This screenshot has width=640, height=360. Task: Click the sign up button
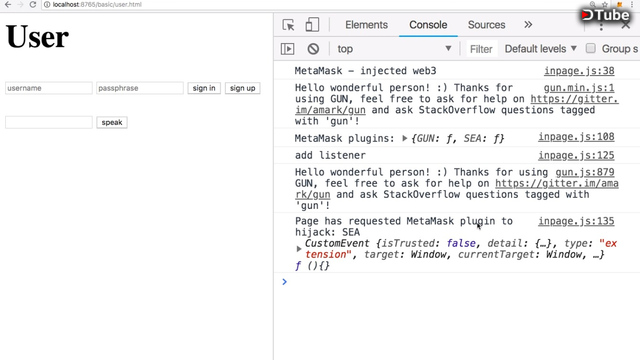(x=242, y=88)
